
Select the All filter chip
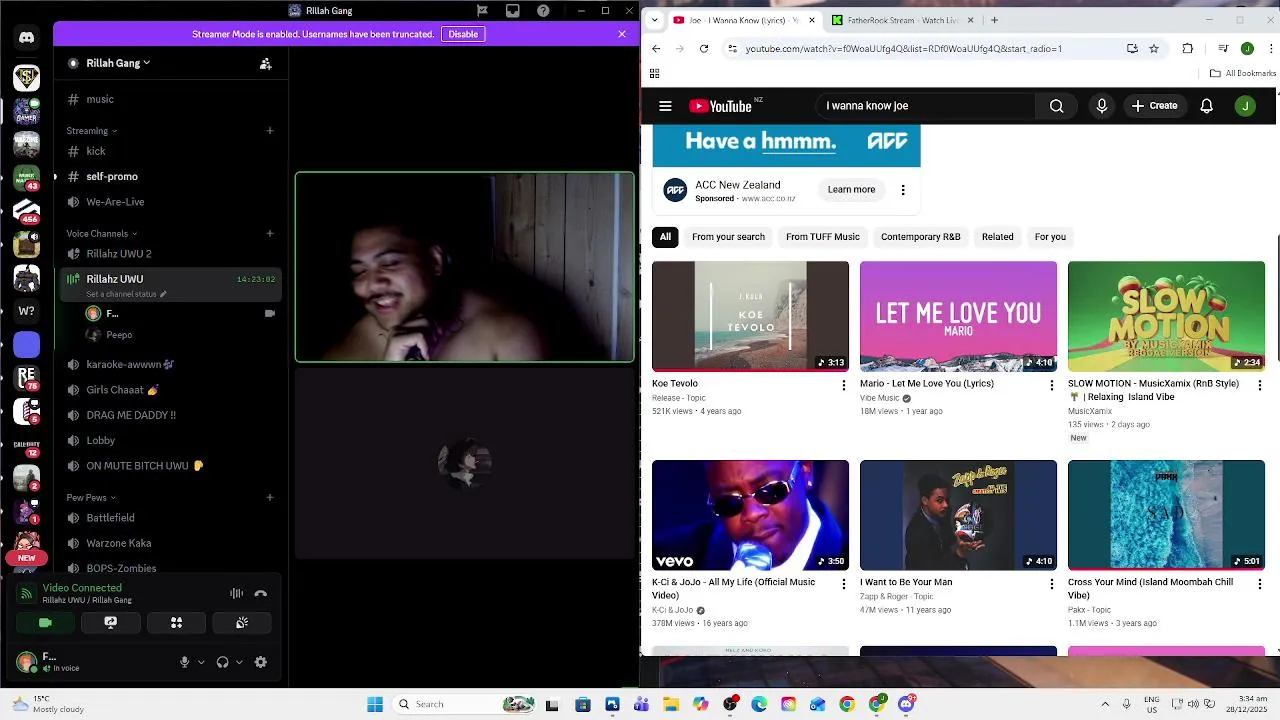[x=665, y=237]
